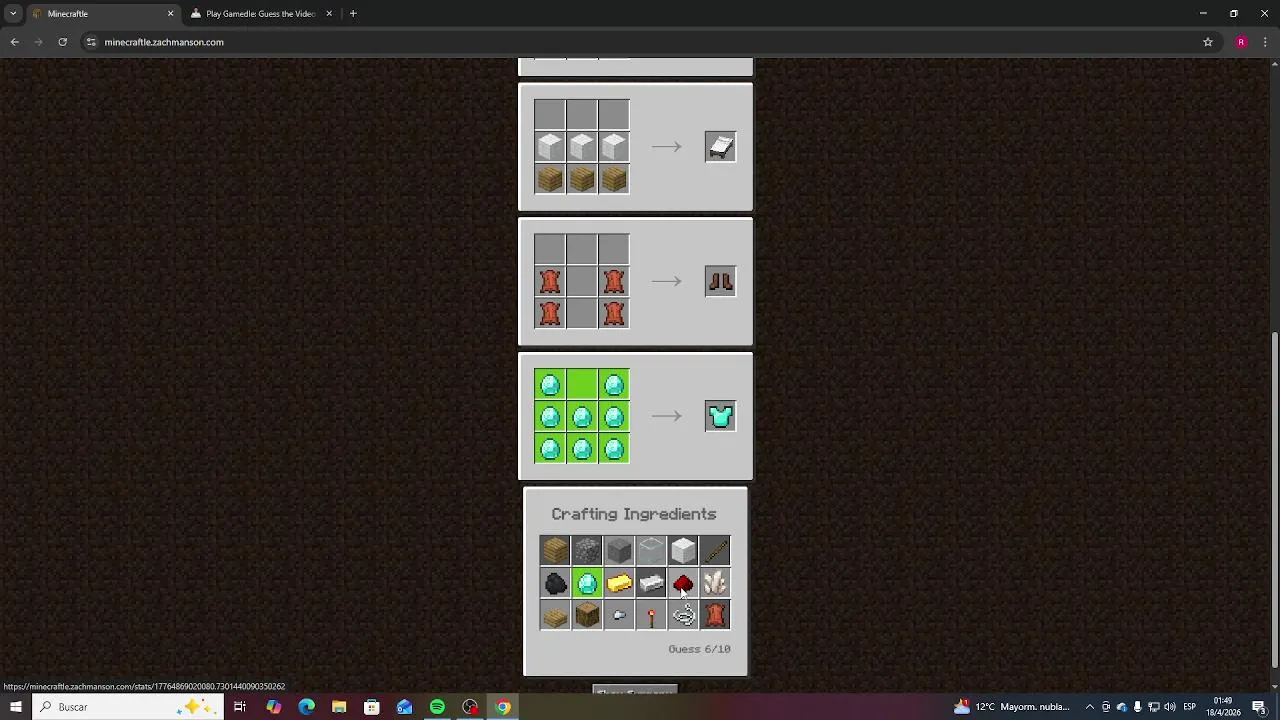Pick the white wool ingredient
Viewport: 1280px width, 720px height.
coord(683,550)
